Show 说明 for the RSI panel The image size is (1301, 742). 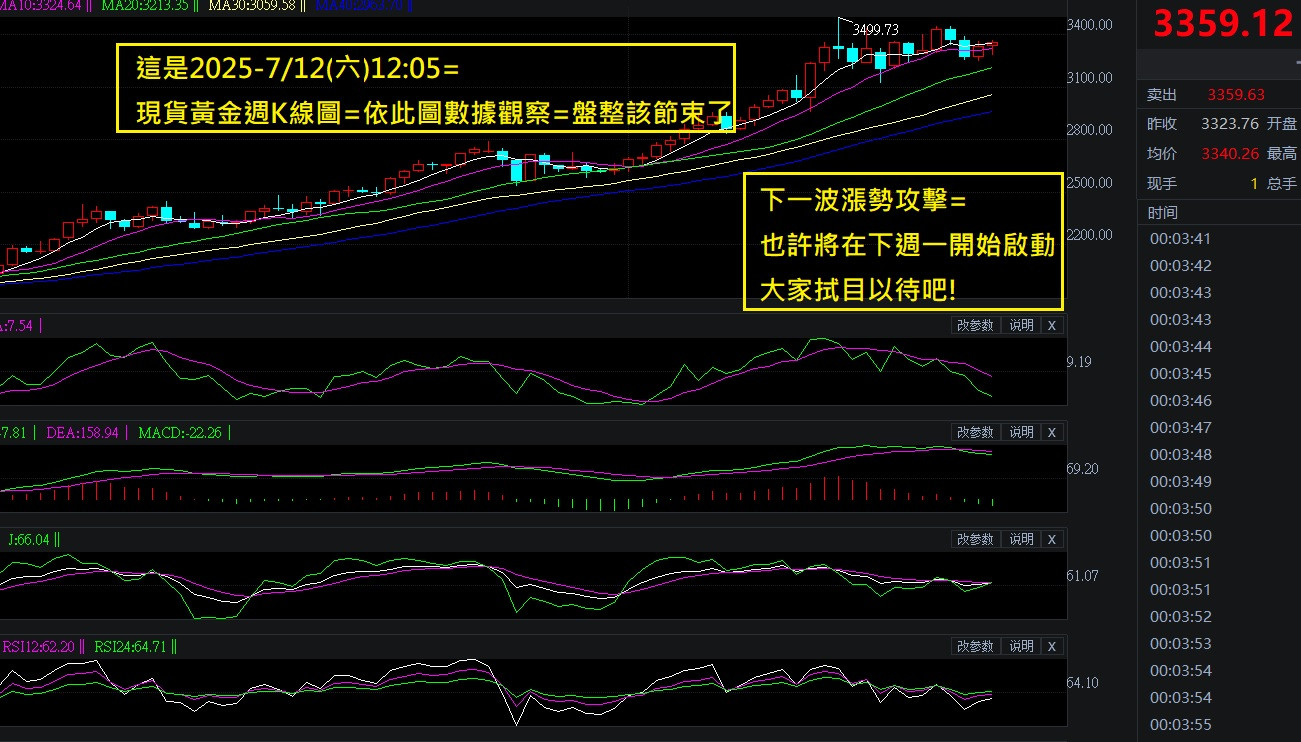click(x=1021, y=646)
